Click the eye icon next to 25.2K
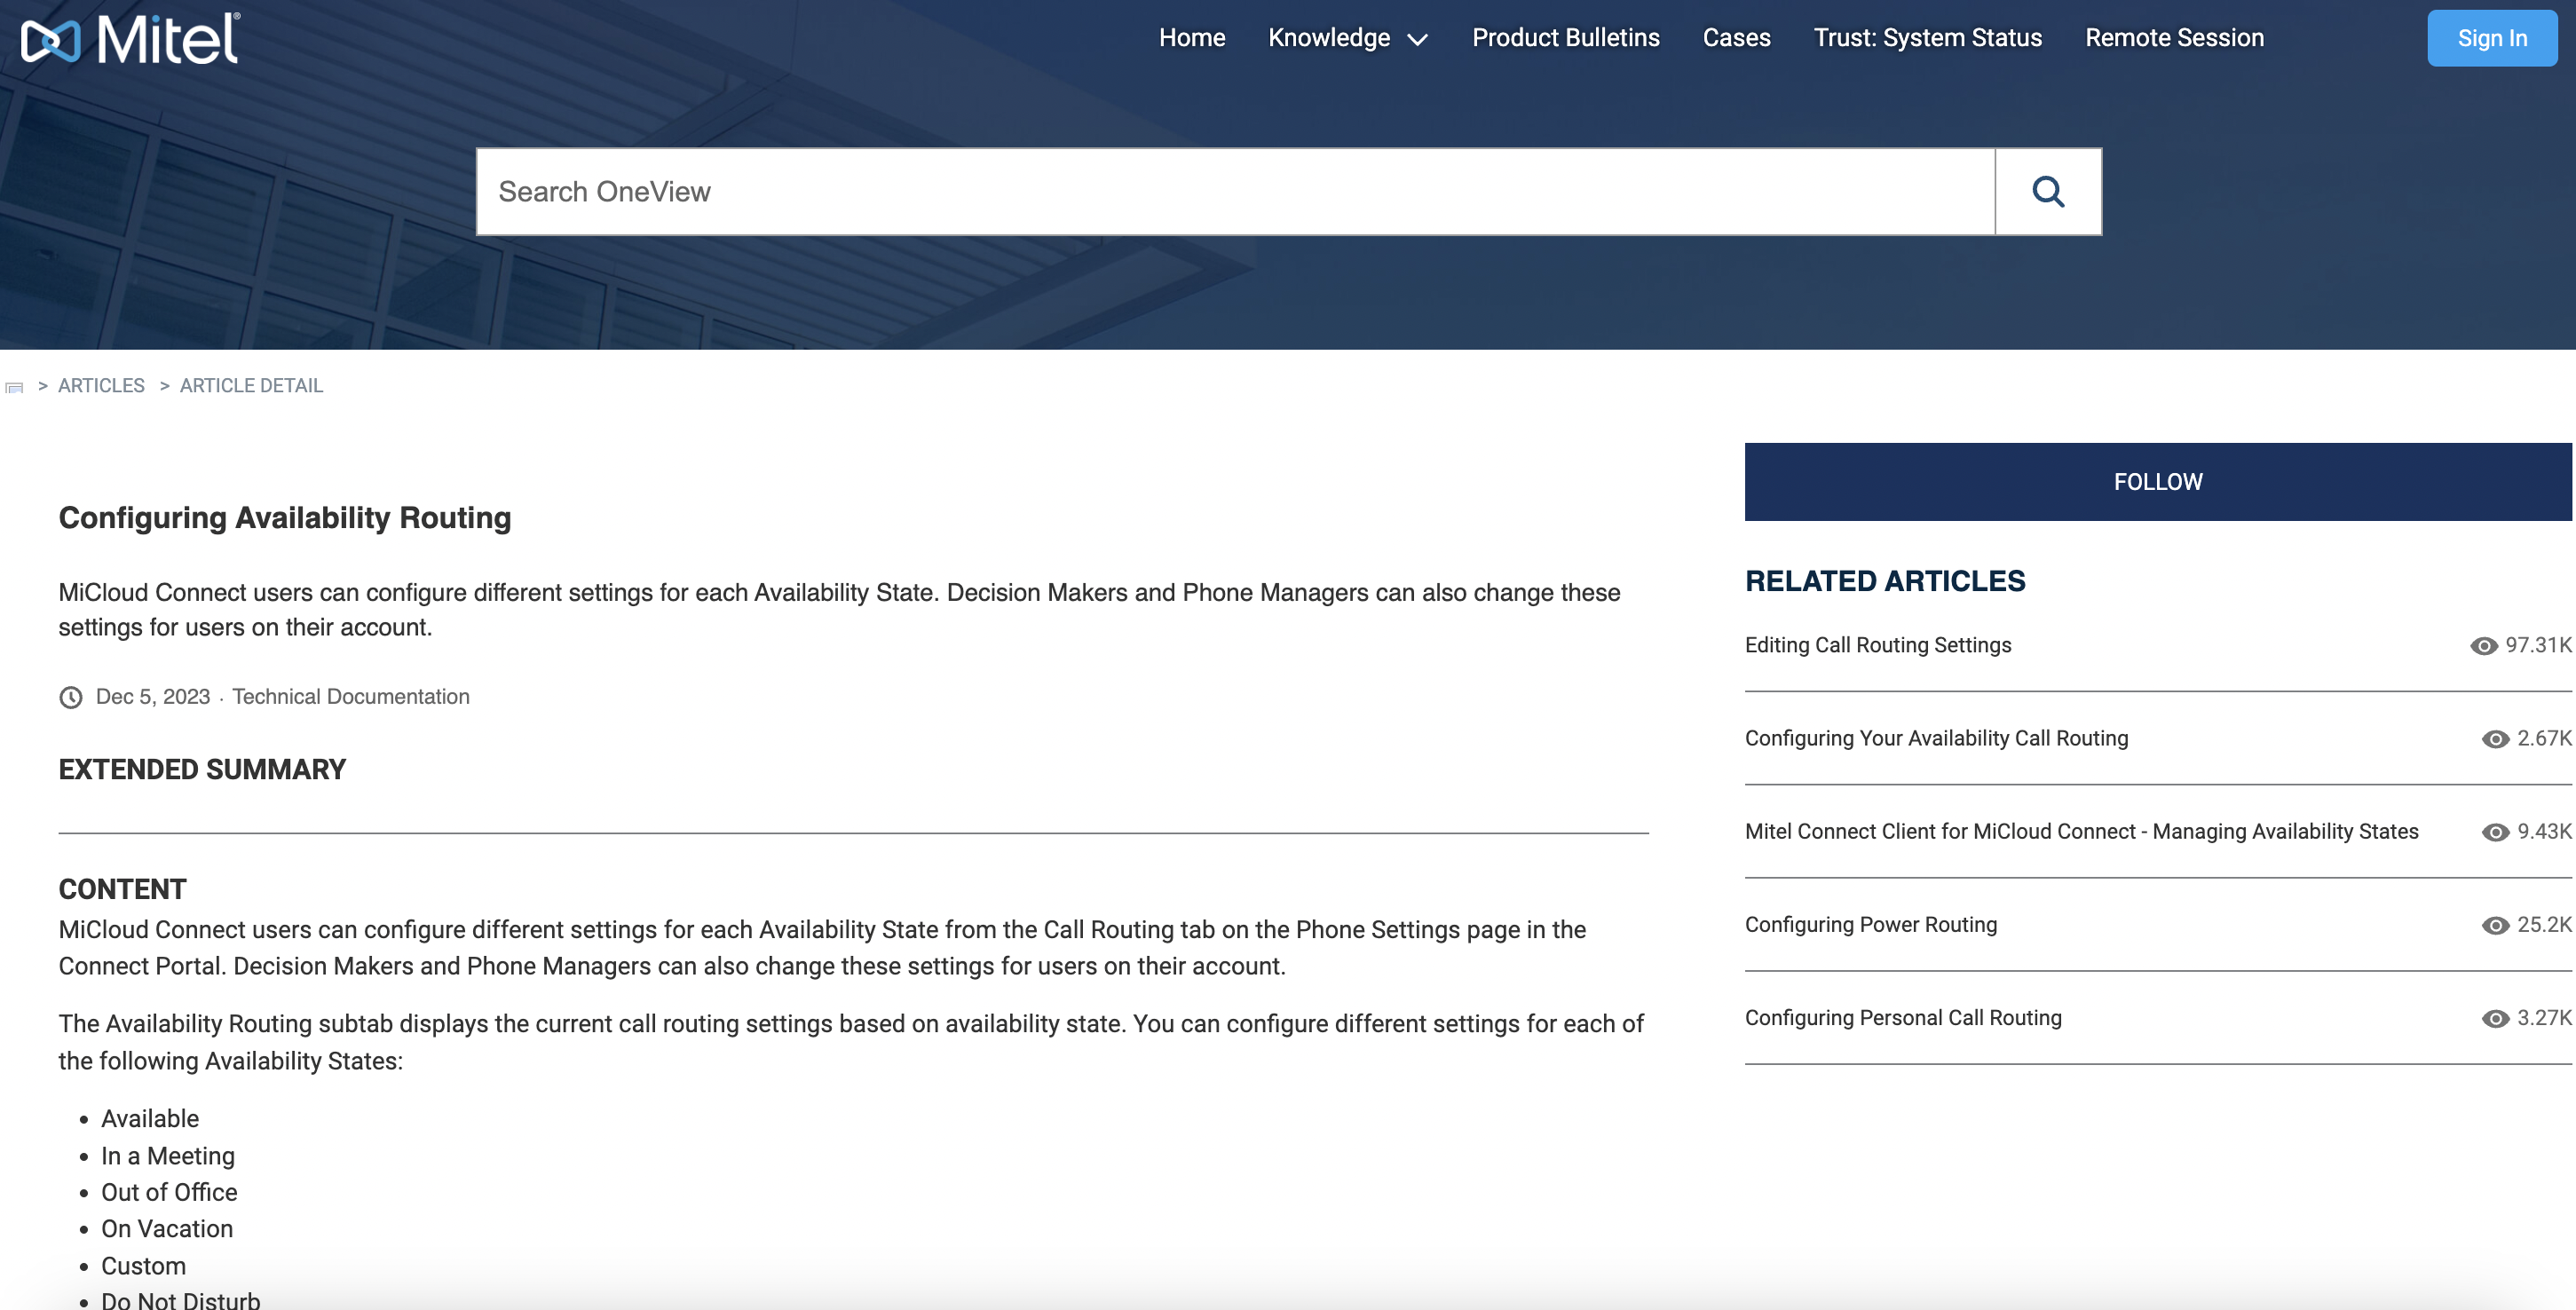The image size is (2576, 1310). pyautogui.click(x=2496, y=925)
